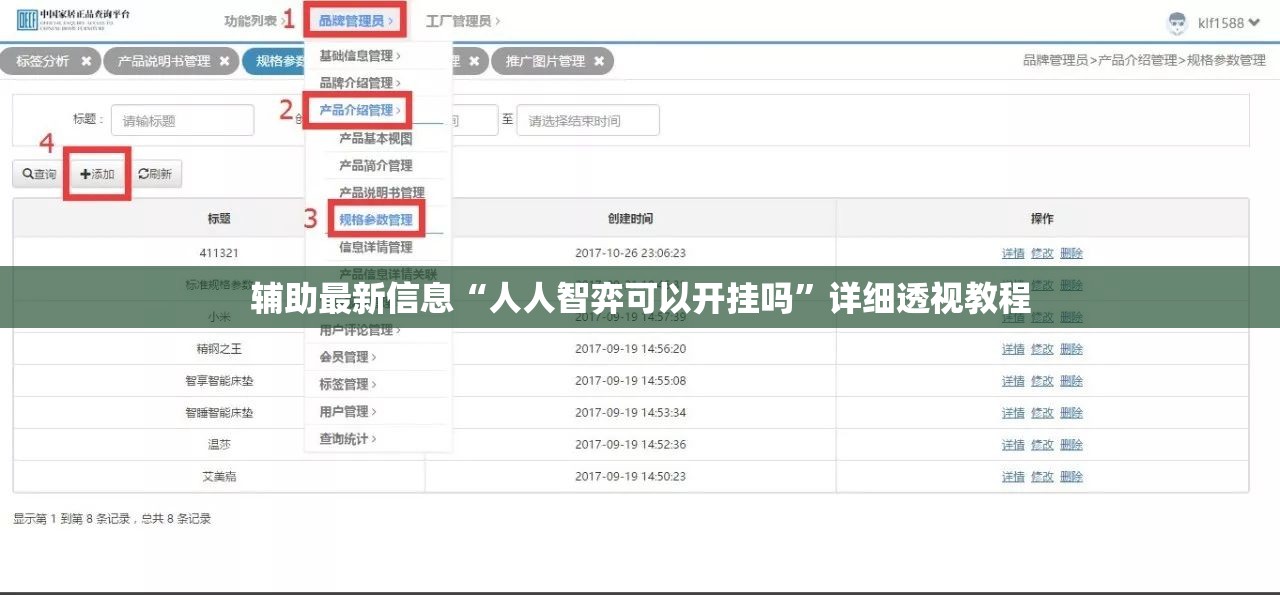Expand 品牌介绍管理 submenu
Screen dimensions: 1280x595
click(x=360, y=83)
